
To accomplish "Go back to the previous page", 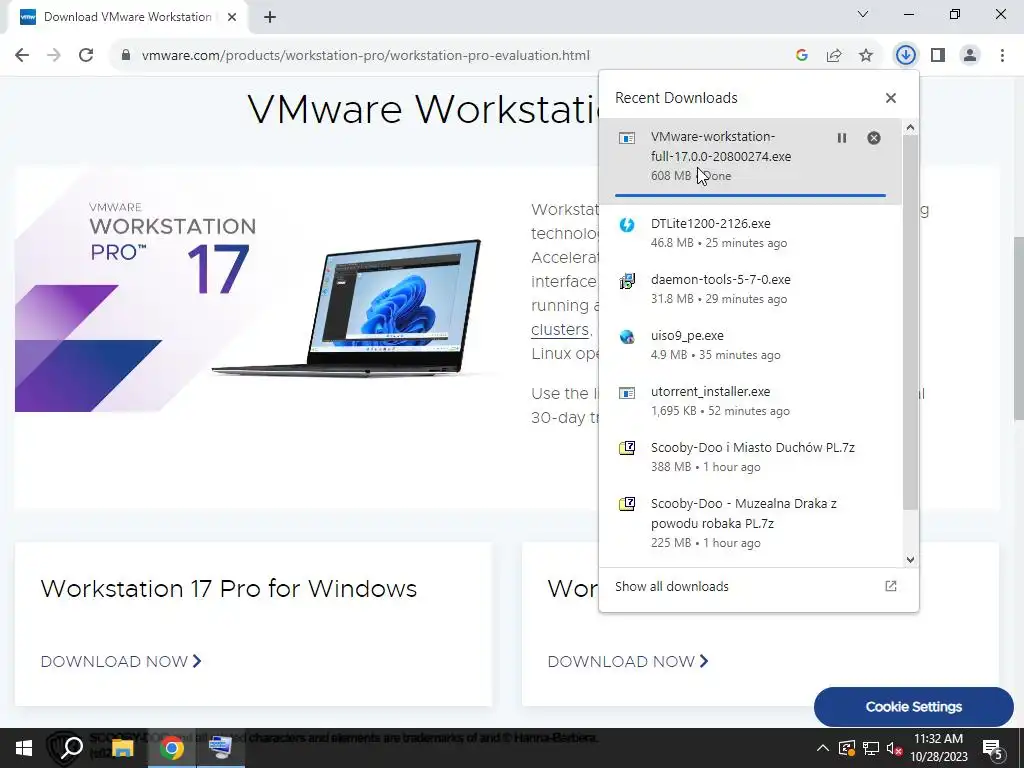I will pos(22,55).
